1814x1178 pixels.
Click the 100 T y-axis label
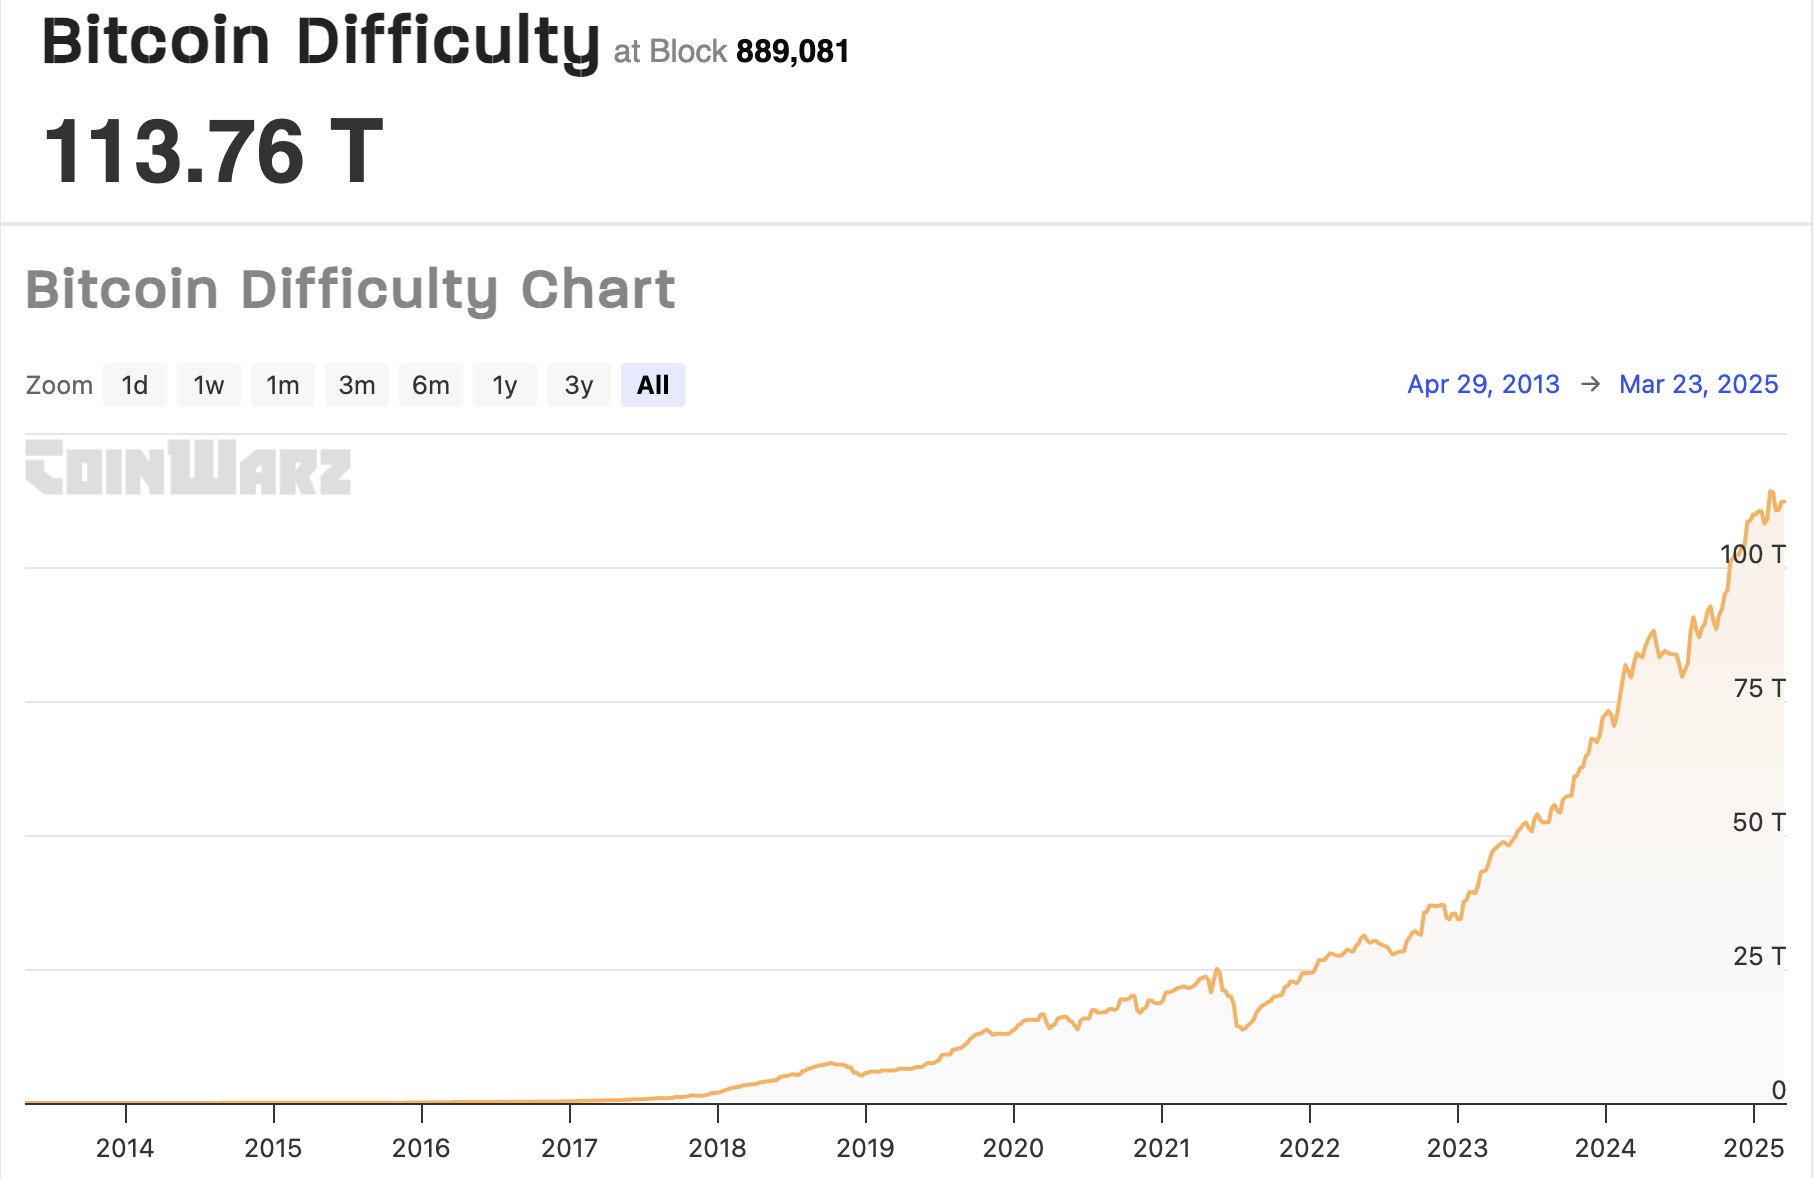[1752, 554]
